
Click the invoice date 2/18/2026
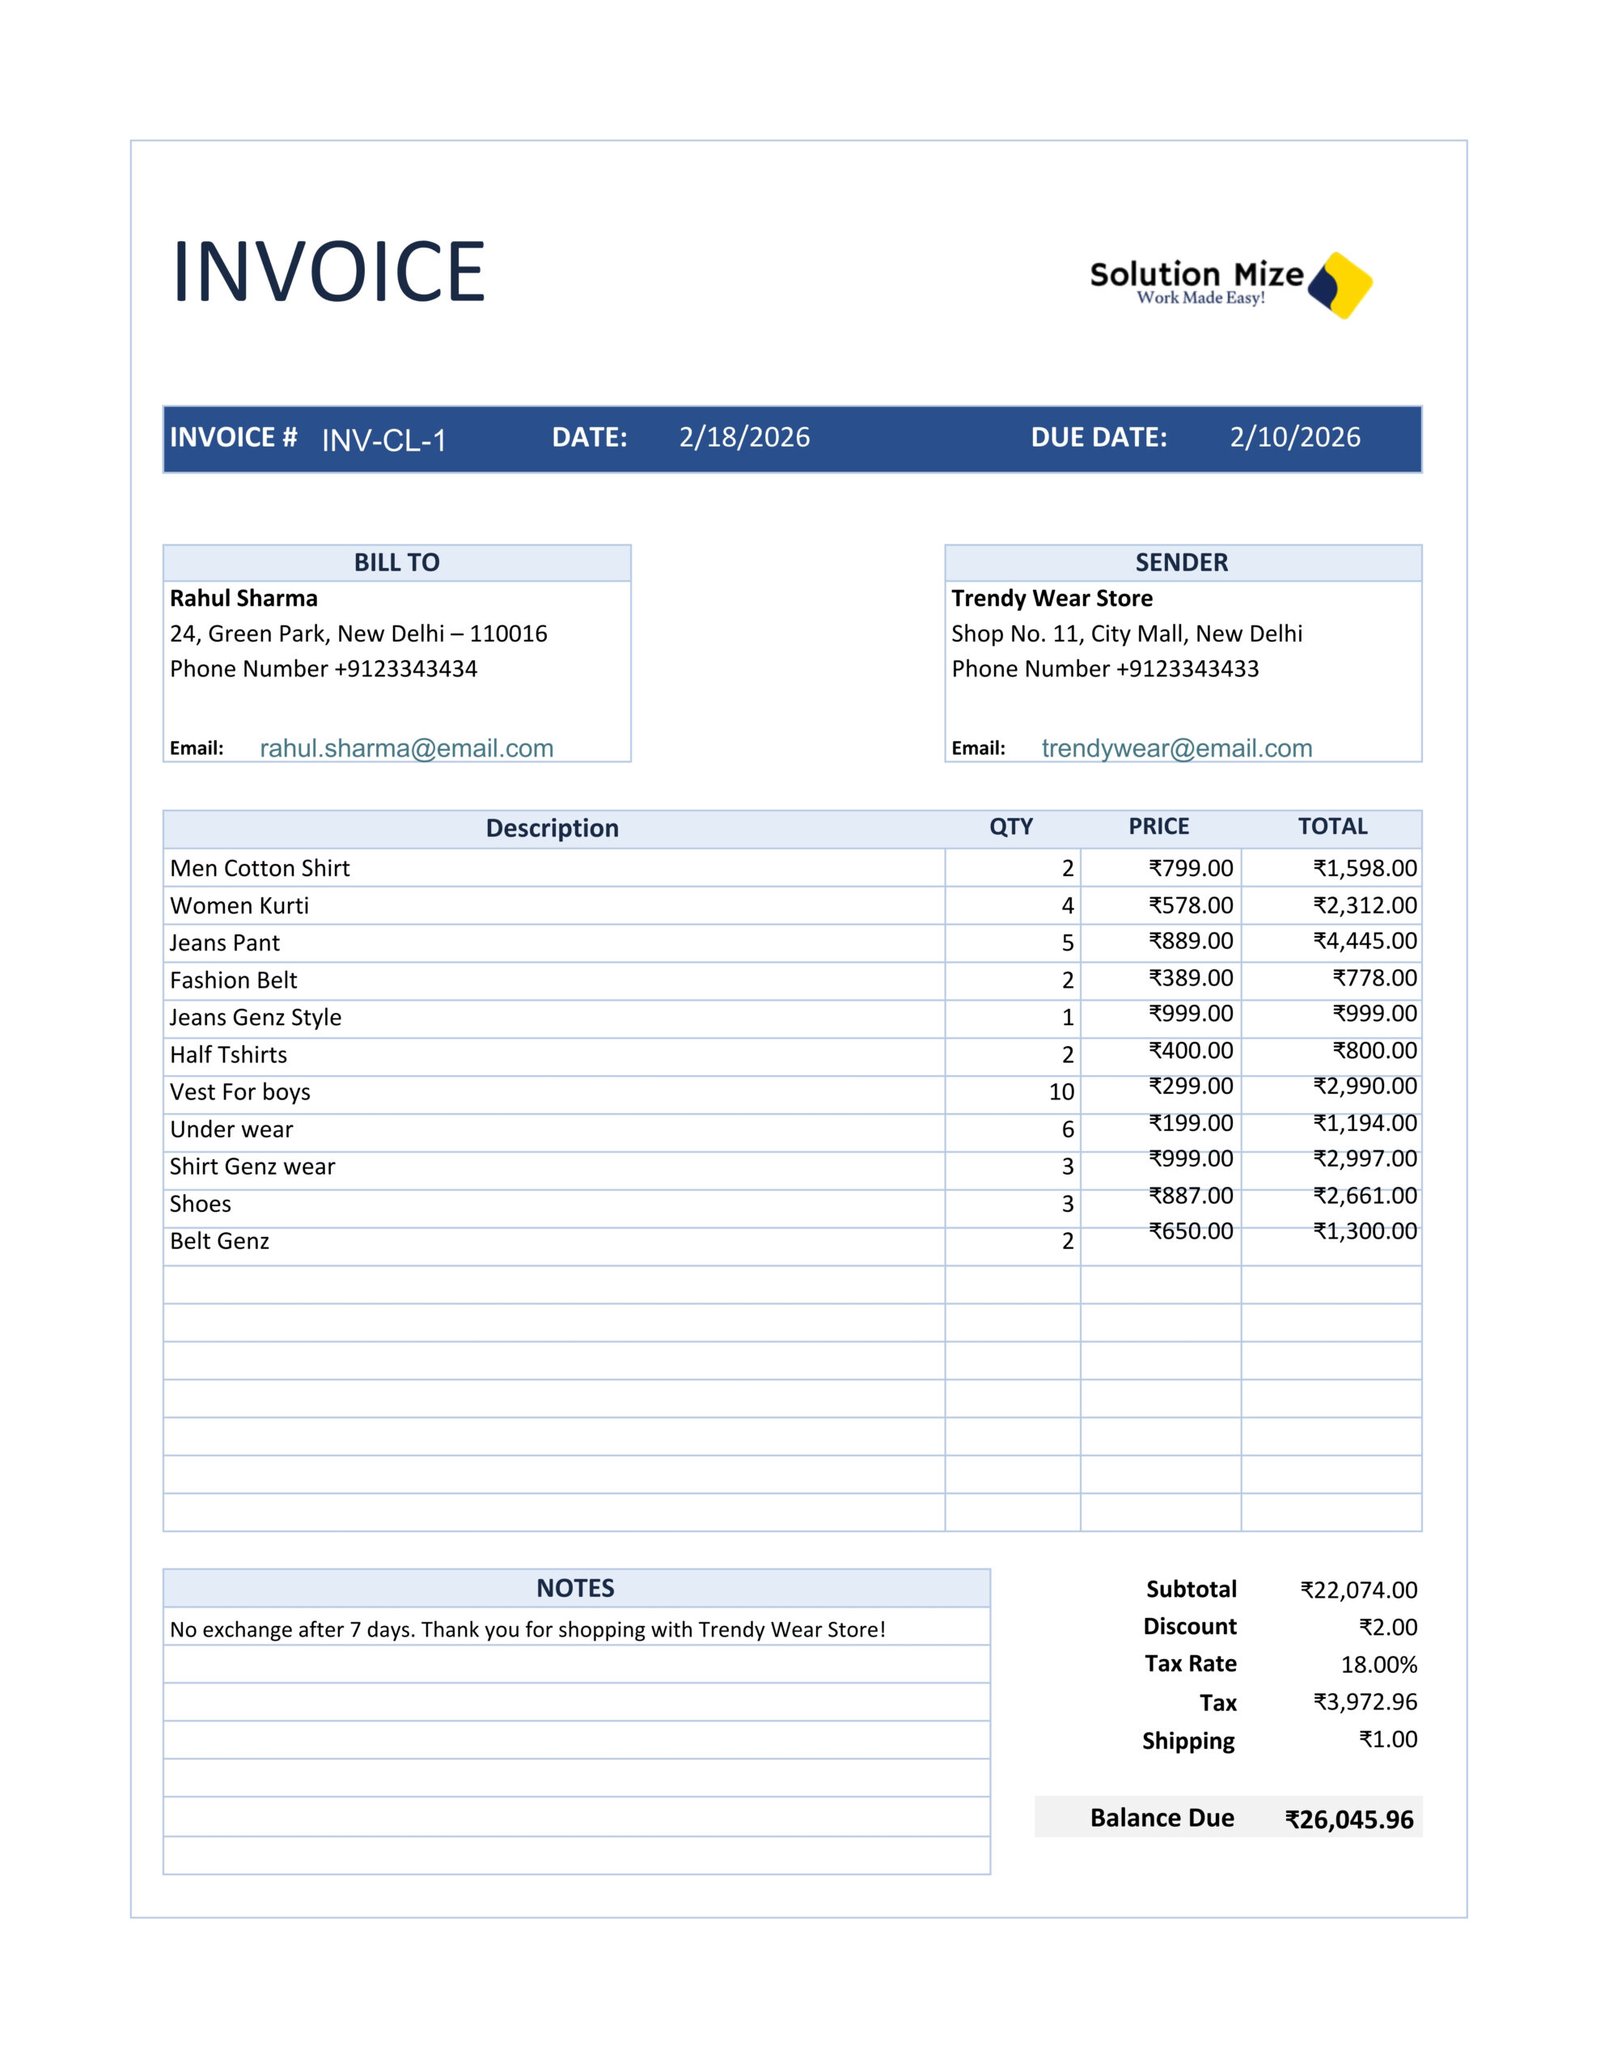744,438
